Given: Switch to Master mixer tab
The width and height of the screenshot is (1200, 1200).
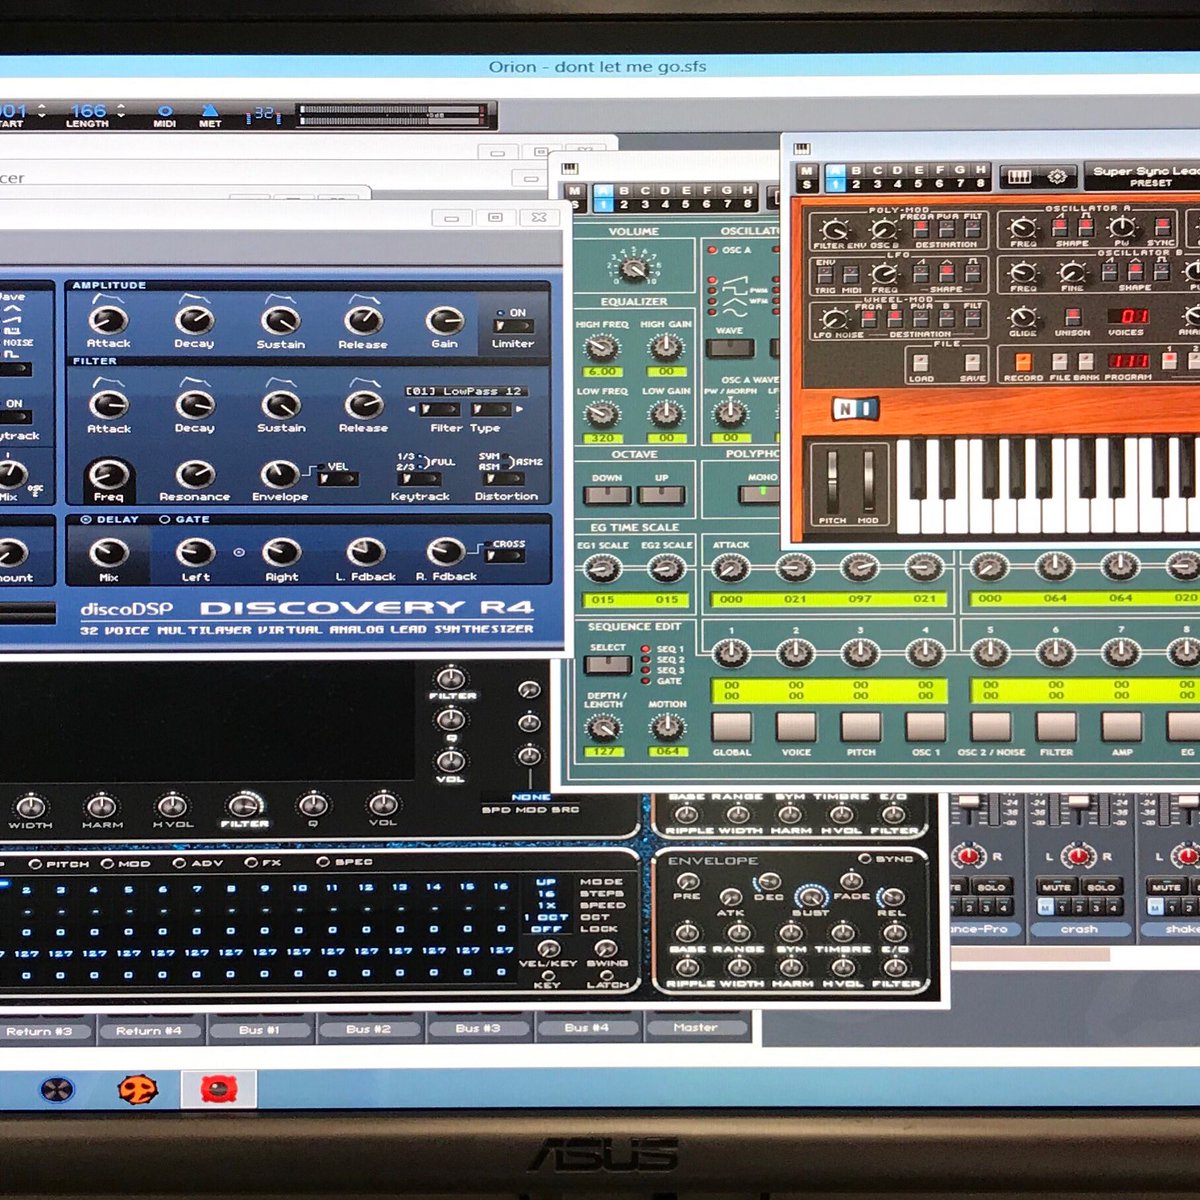Looking at the screenshot, I should tap(696, 1027).
